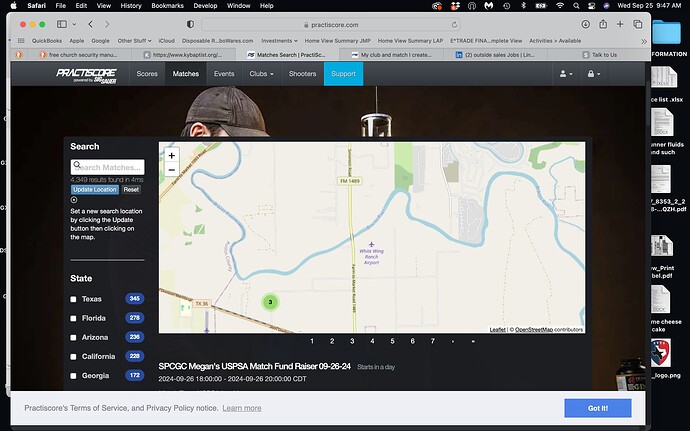The image size is (690, 431).
Task: Expand the Investments bookmarks folder
Action: click(279, 41)
